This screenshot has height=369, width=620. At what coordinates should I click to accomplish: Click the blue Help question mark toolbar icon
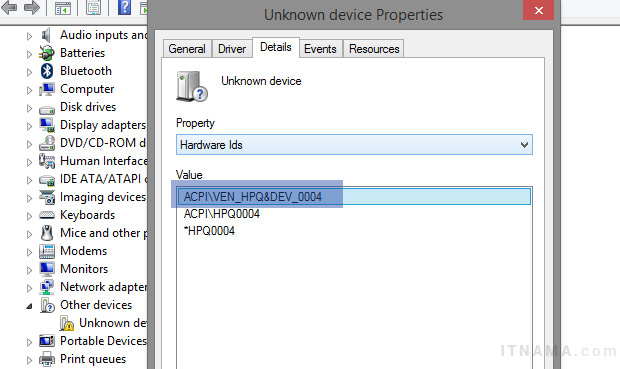click(x=124, y=8)
